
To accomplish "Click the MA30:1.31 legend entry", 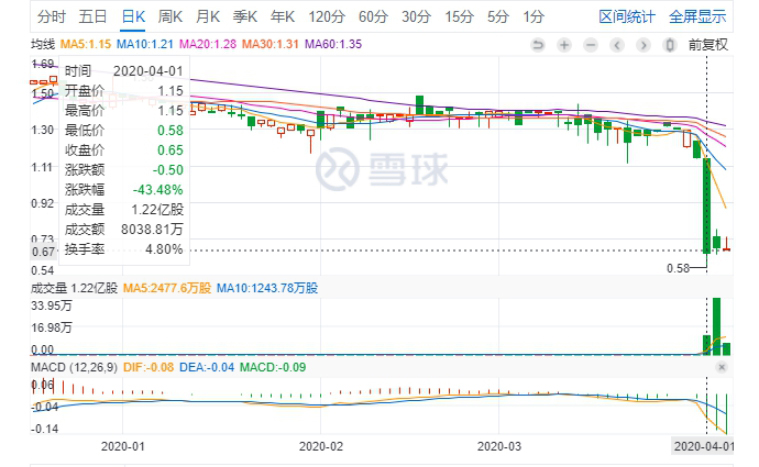I will click(270, 45).
